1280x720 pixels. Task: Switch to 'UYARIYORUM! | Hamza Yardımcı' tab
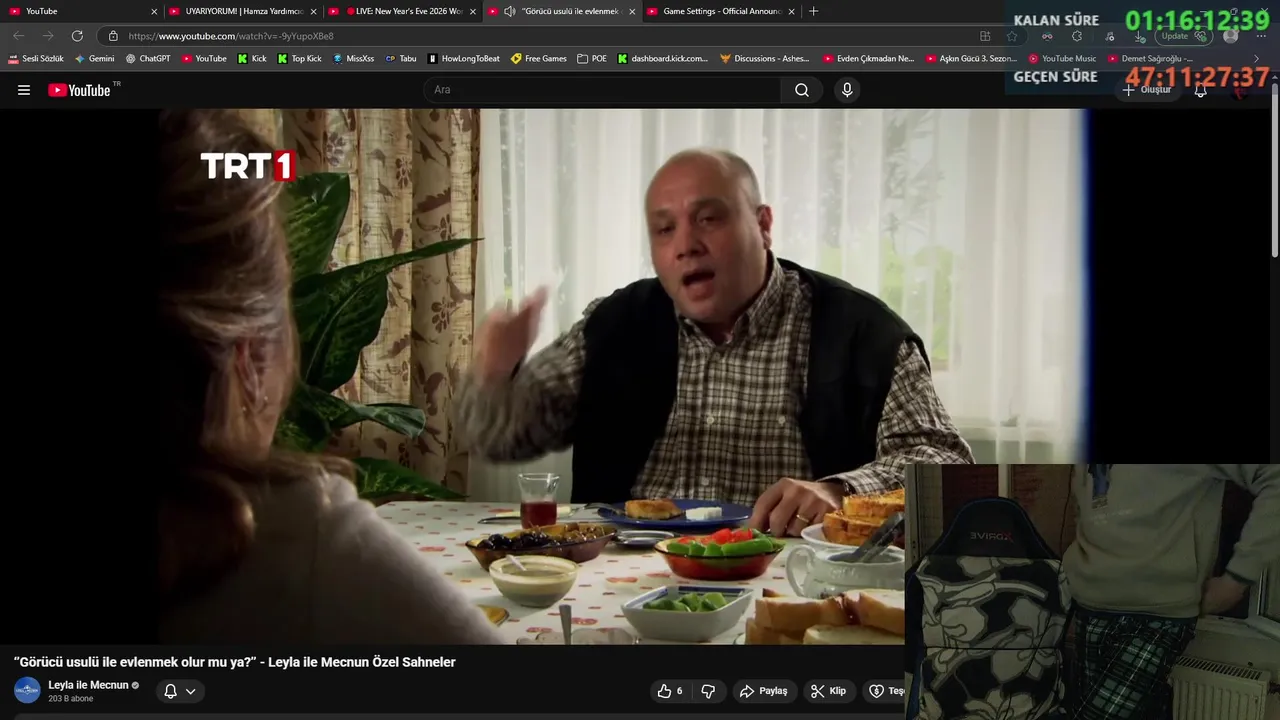pos(242,11)
